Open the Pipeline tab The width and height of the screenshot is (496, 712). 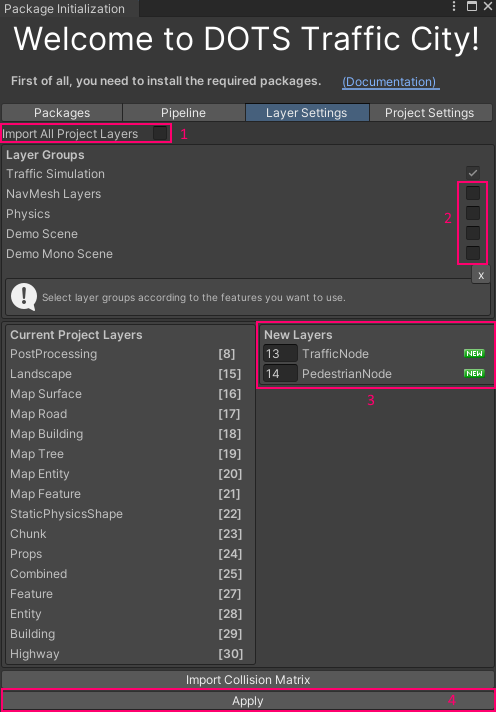pyautogui.click(x=184, y=113)
